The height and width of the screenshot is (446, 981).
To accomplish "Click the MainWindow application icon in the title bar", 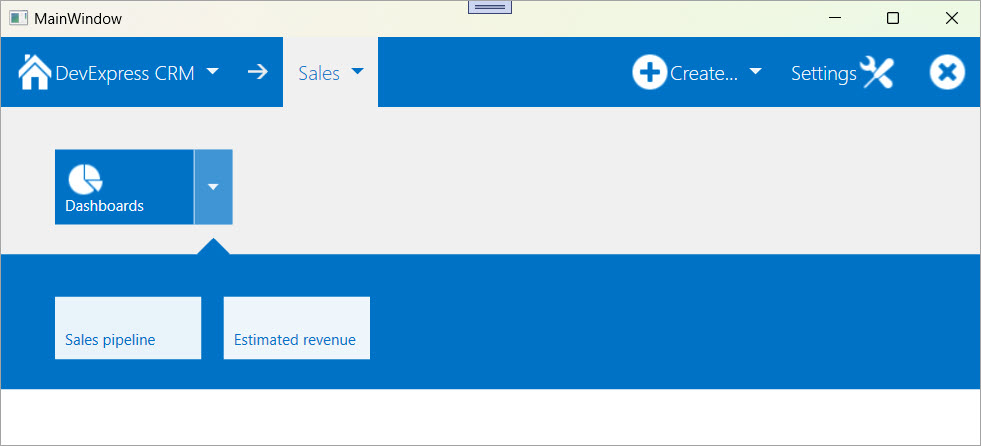I will point(19,18).
